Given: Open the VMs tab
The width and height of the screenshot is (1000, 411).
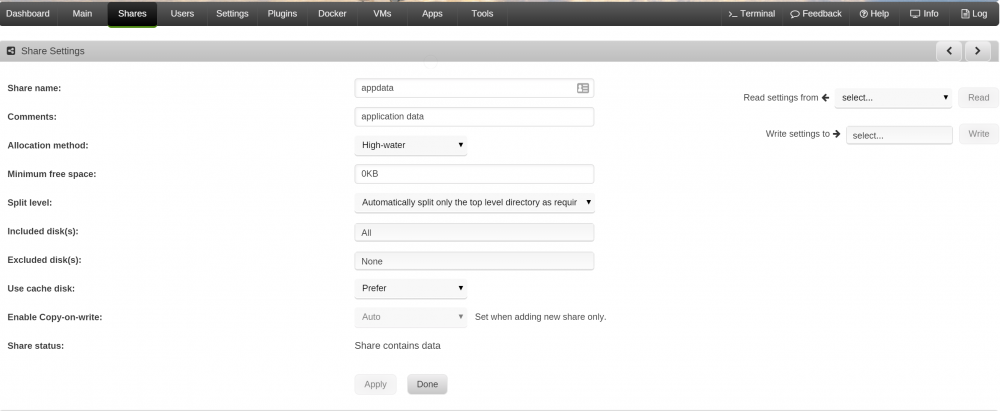Looking at the screenshot, I should click(383, 13).
